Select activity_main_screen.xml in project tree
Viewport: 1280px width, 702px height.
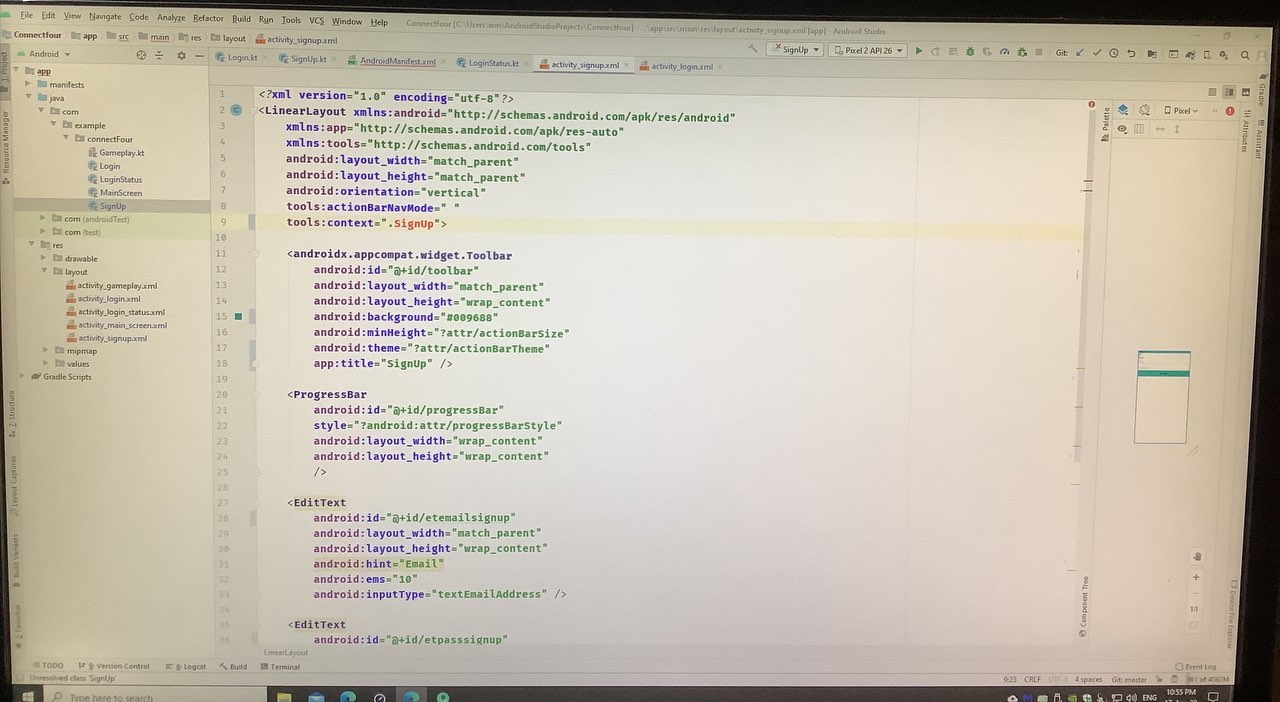tap(115, 325)
